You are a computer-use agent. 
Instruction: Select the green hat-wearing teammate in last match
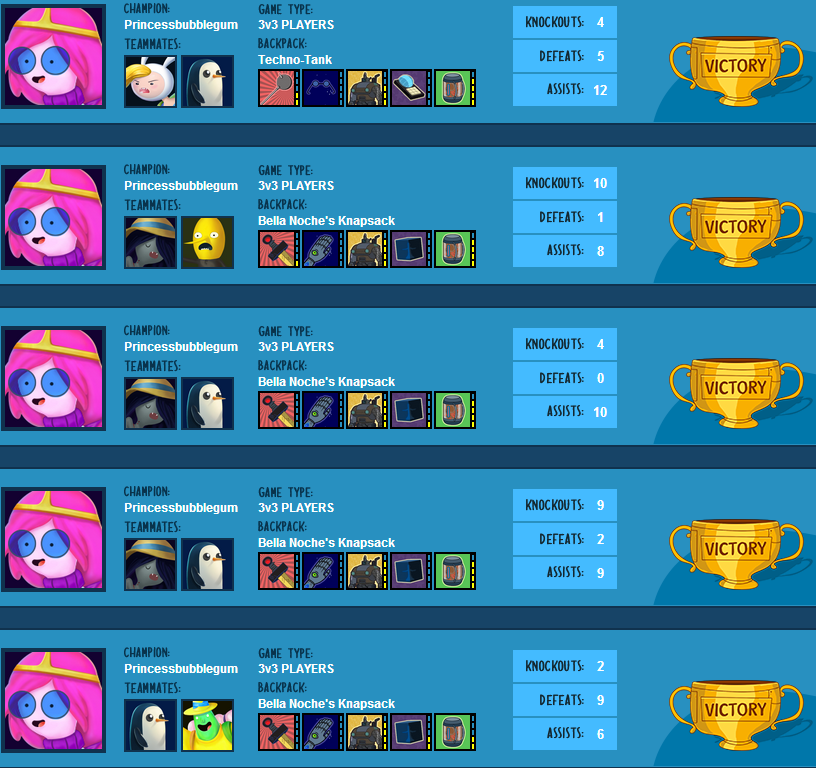point(208,725)
